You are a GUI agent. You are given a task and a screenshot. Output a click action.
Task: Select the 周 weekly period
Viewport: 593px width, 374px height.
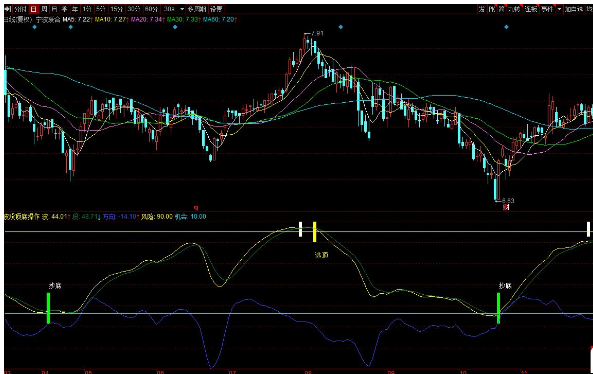(44, 9)
